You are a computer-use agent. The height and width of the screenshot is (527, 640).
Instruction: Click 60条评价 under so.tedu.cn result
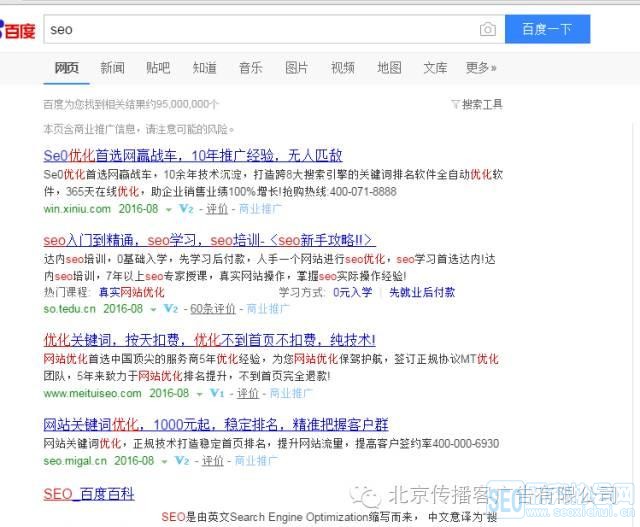tap(213, 309)
